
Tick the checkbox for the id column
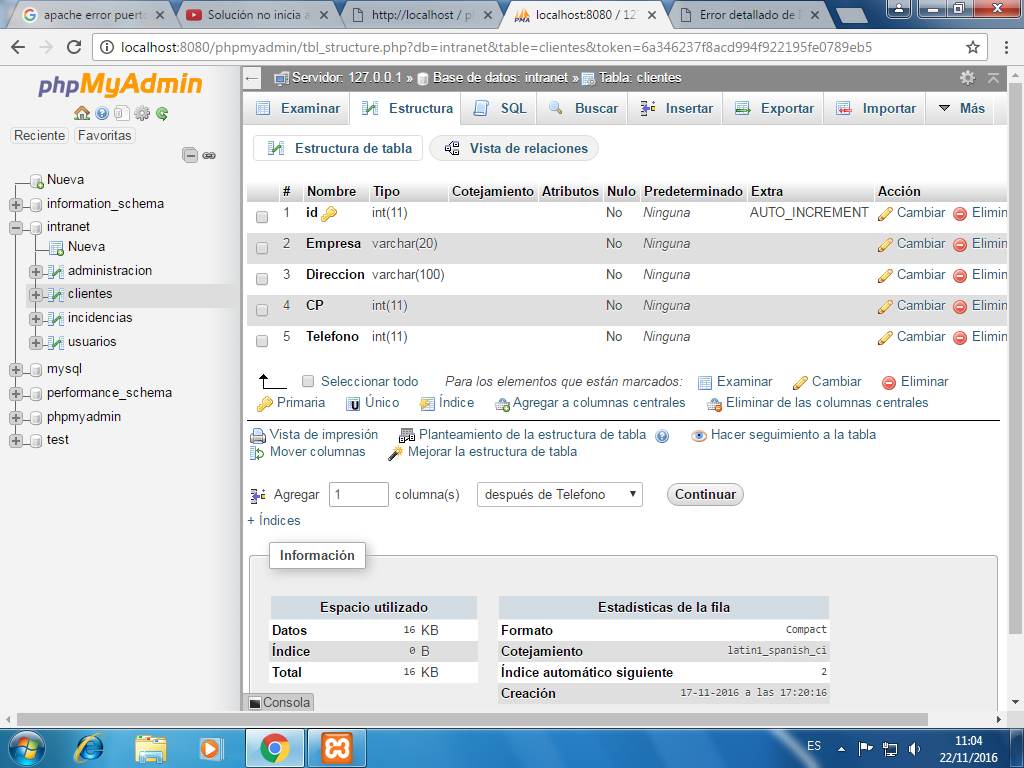pos(262,217)
